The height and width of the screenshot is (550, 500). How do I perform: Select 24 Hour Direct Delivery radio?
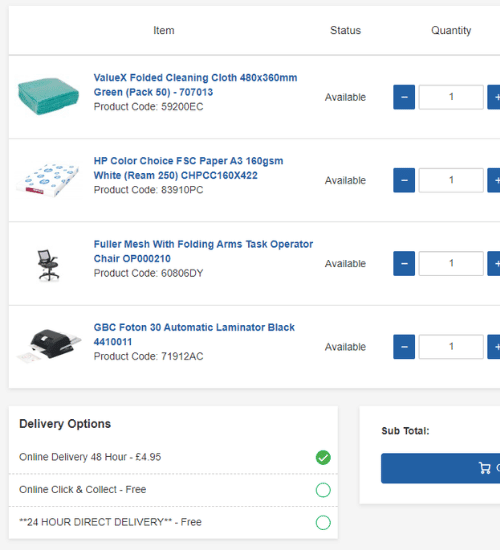323,522
